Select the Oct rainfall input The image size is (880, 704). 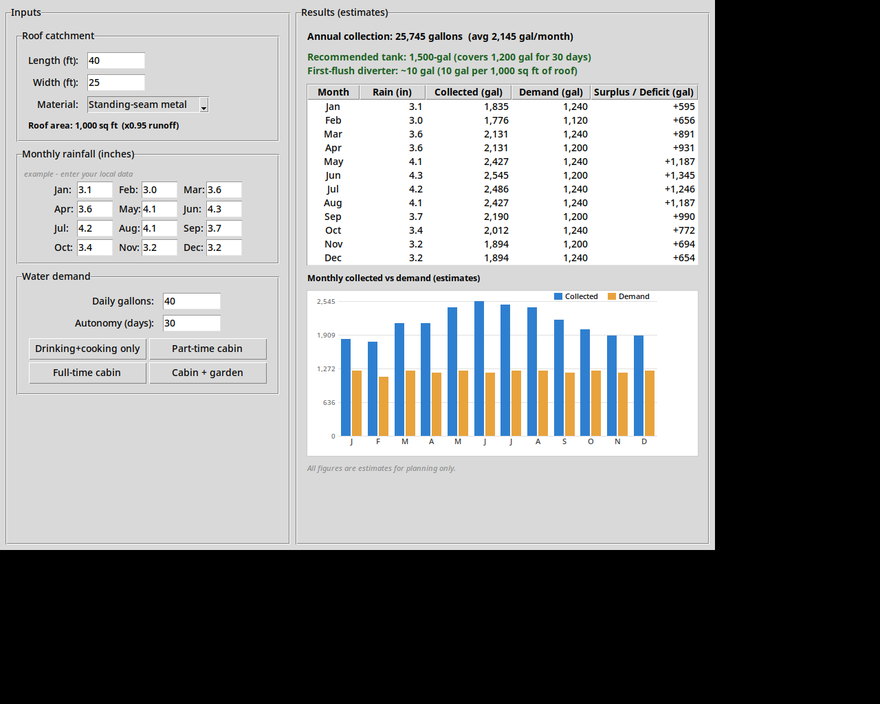95,248
